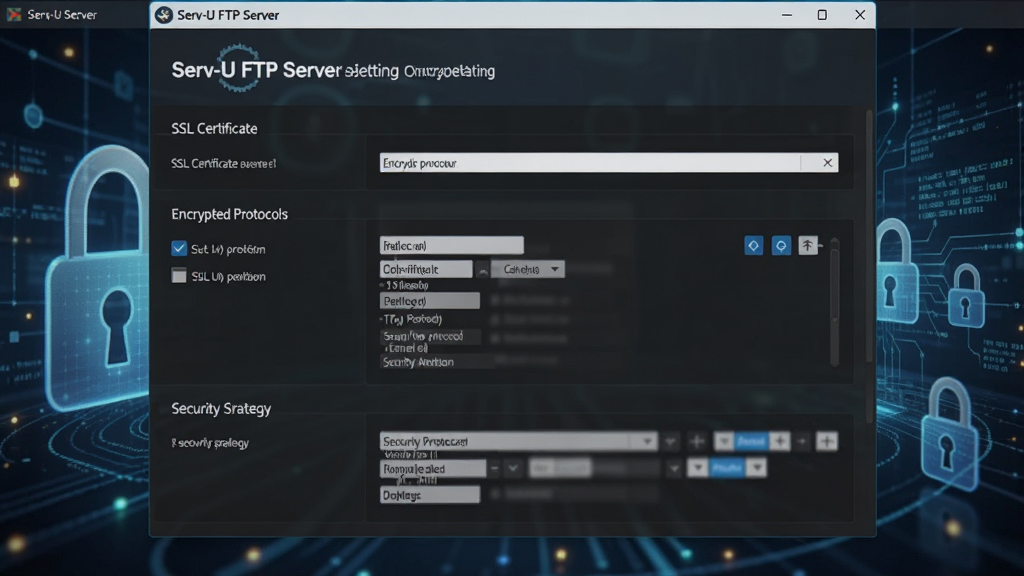Select the 'Sranu(fom protocol' list row
The width and height of the screenshot is (1024, 576).
point(430,336)
